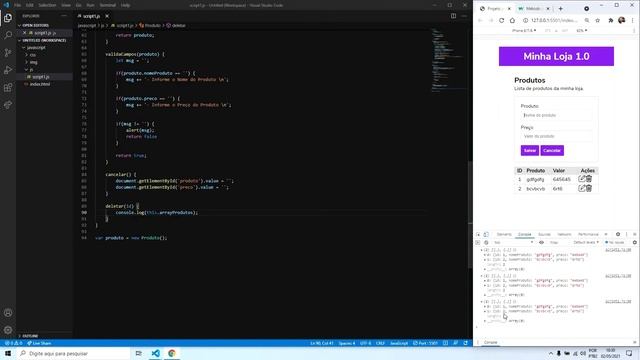Screen dimensions: 640x360
Task: Switch to DevTools Network tab
Action: [564, 234]
